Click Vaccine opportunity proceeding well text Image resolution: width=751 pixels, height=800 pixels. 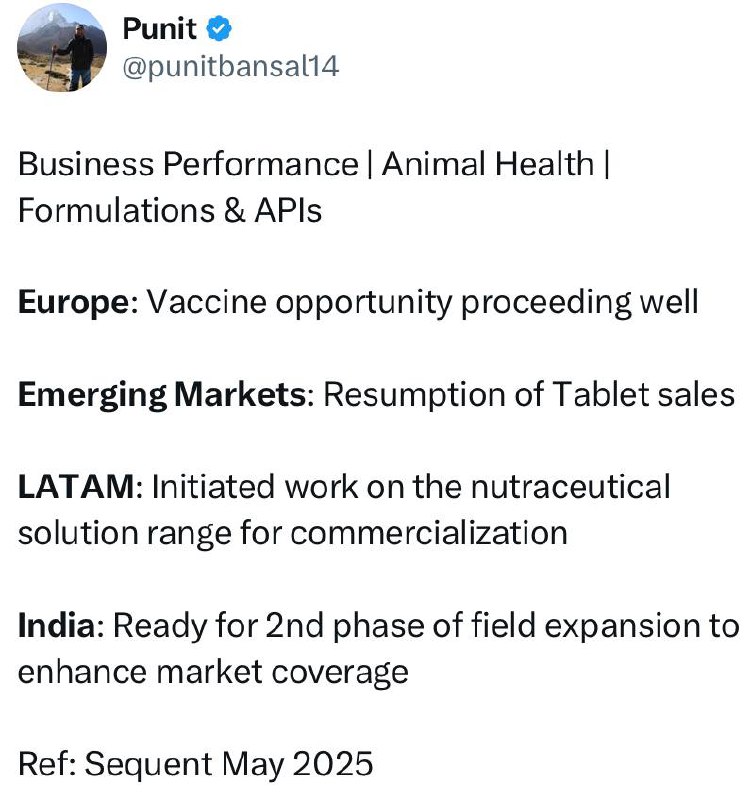(422, 303)
